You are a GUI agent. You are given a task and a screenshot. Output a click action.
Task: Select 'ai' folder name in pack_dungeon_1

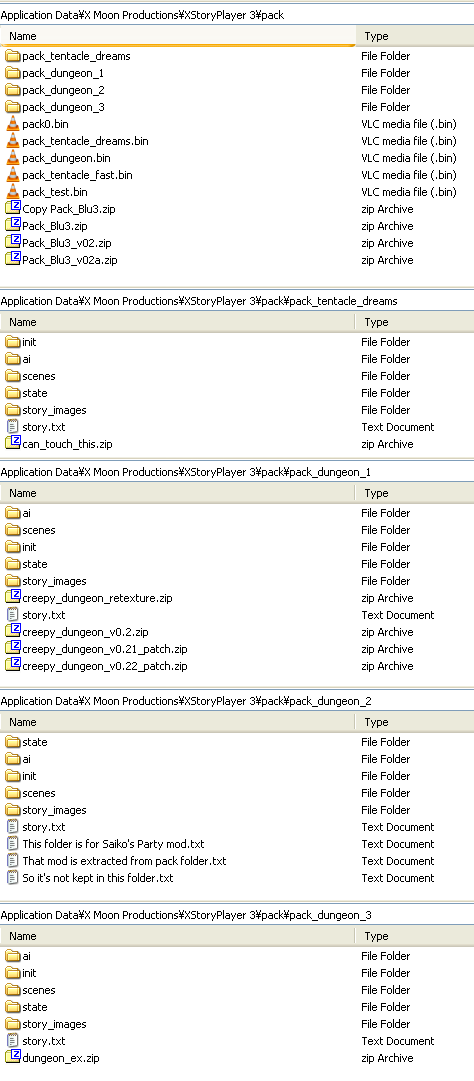(x=27, y=513)
